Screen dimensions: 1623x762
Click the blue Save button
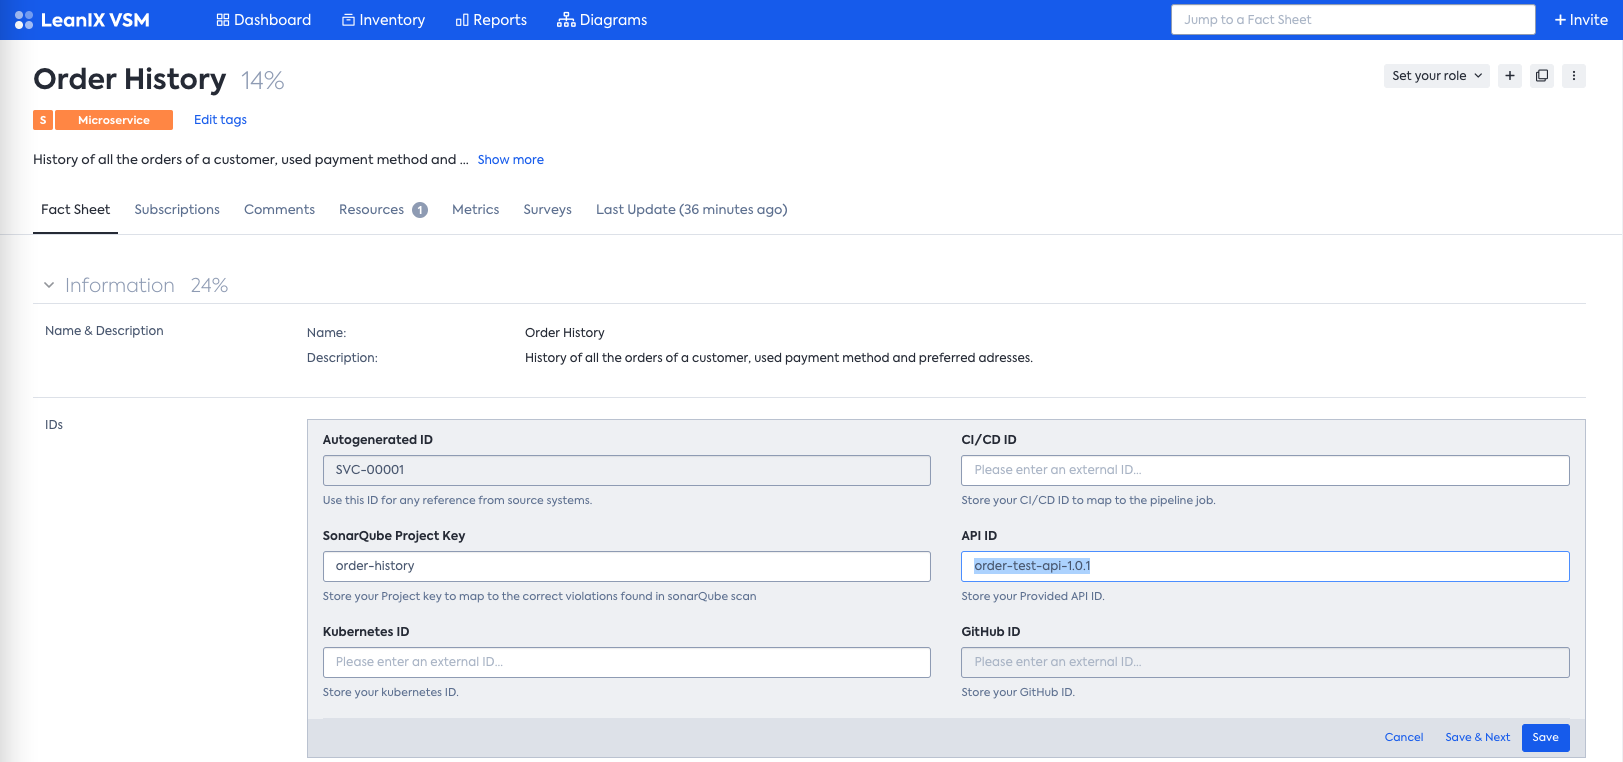click(1546, 738)
